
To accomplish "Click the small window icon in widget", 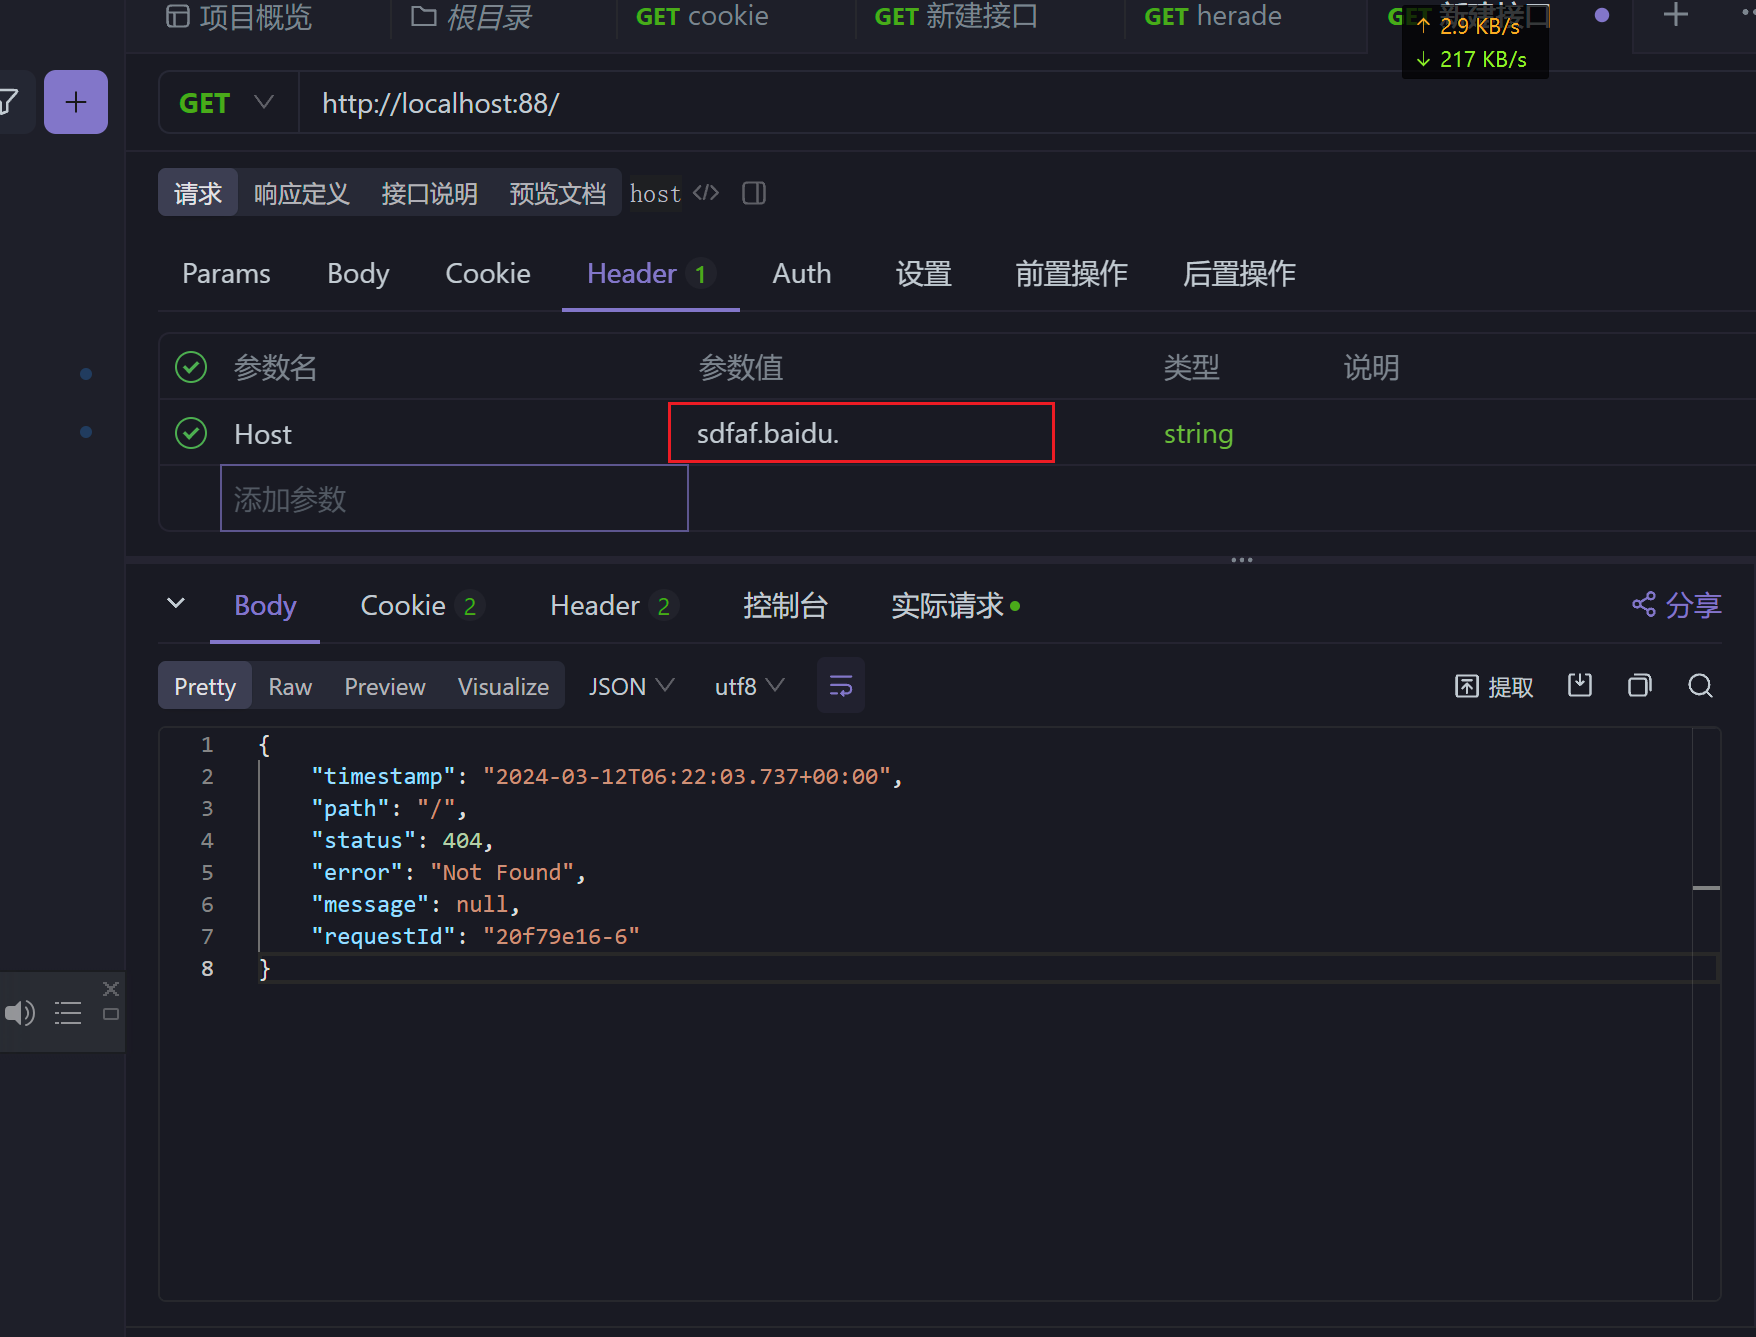I will [111, 1014].
